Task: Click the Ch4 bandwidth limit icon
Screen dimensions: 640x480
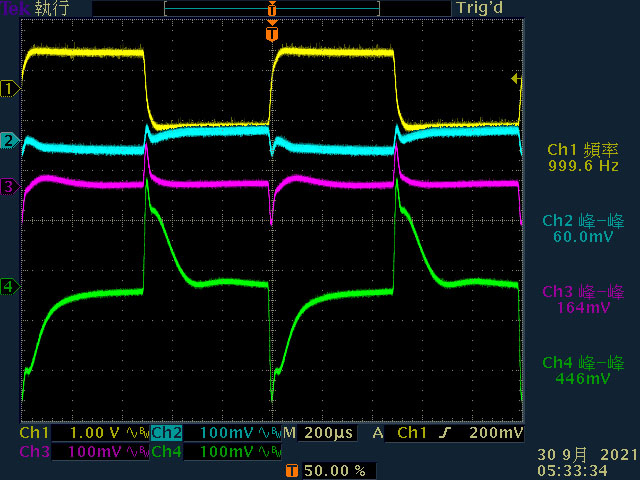Action: (x=269, y=452)
